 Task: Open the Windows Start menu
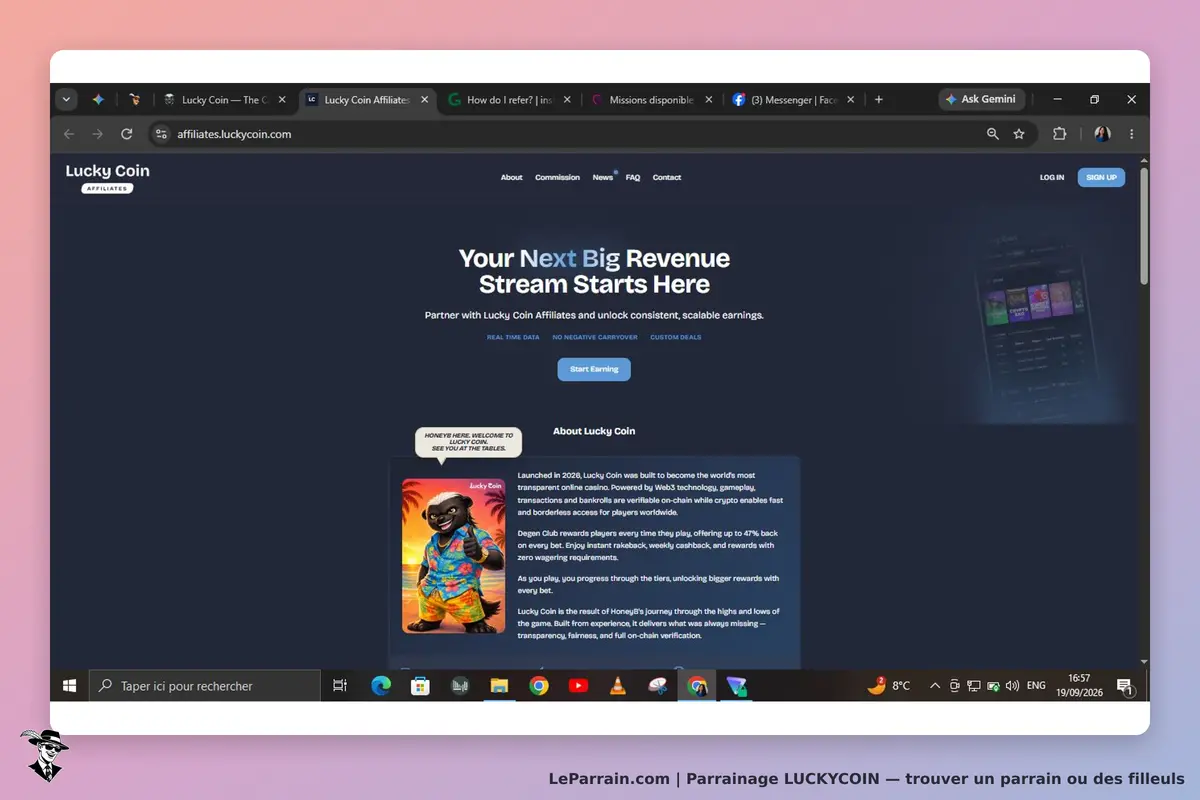[70, 686]
